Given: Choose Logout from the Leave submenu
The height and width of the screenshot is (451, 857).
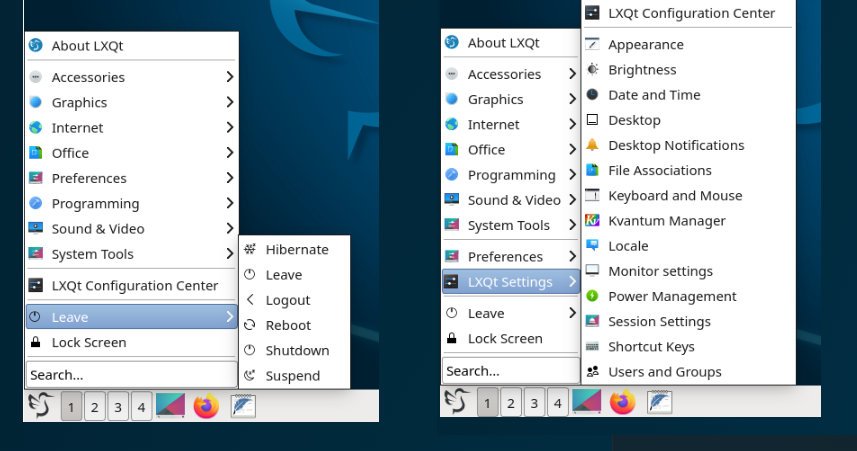Looking at the screenshot, I should (287, 300).
